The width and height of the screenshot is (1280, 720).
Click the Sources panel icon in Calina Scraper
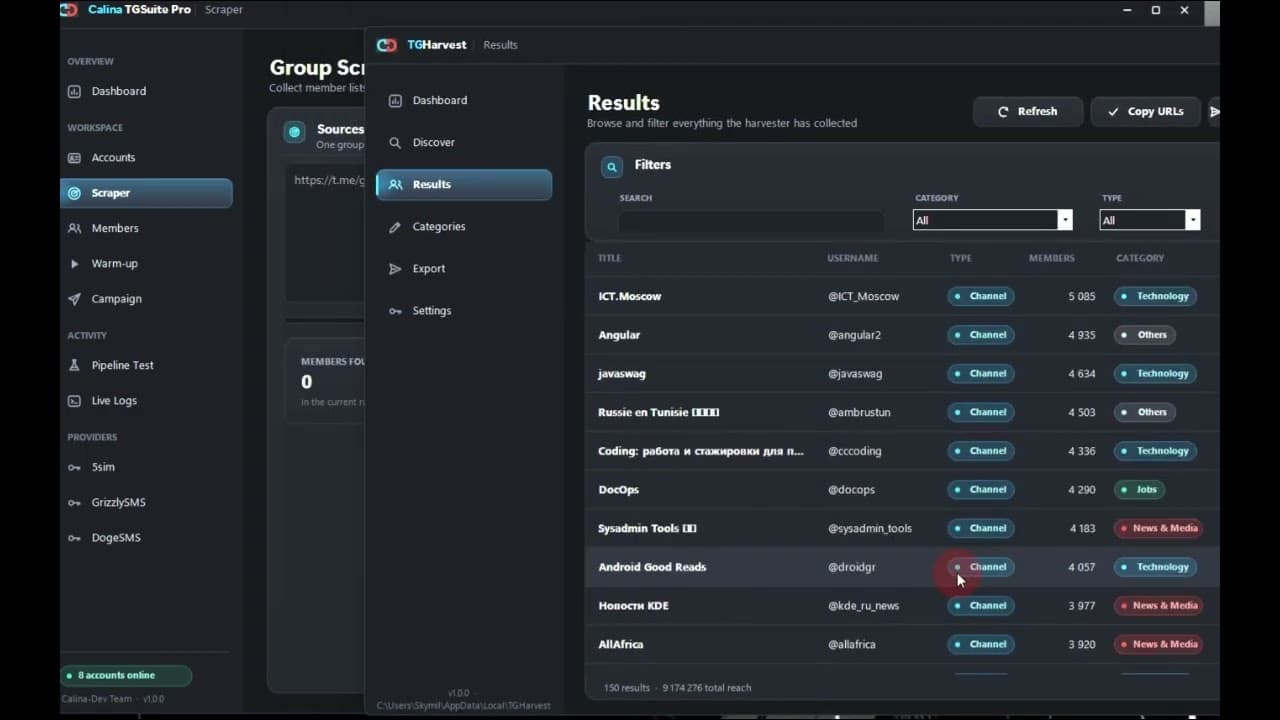pyautogui.click(x=294, y=132)
